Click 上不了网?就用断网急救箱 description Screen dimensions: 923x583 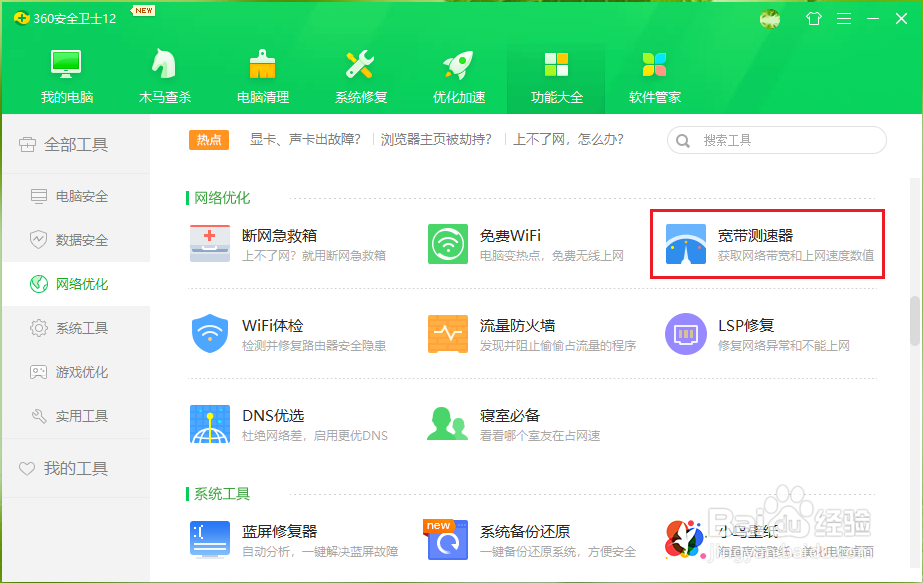tap(314, 256)
